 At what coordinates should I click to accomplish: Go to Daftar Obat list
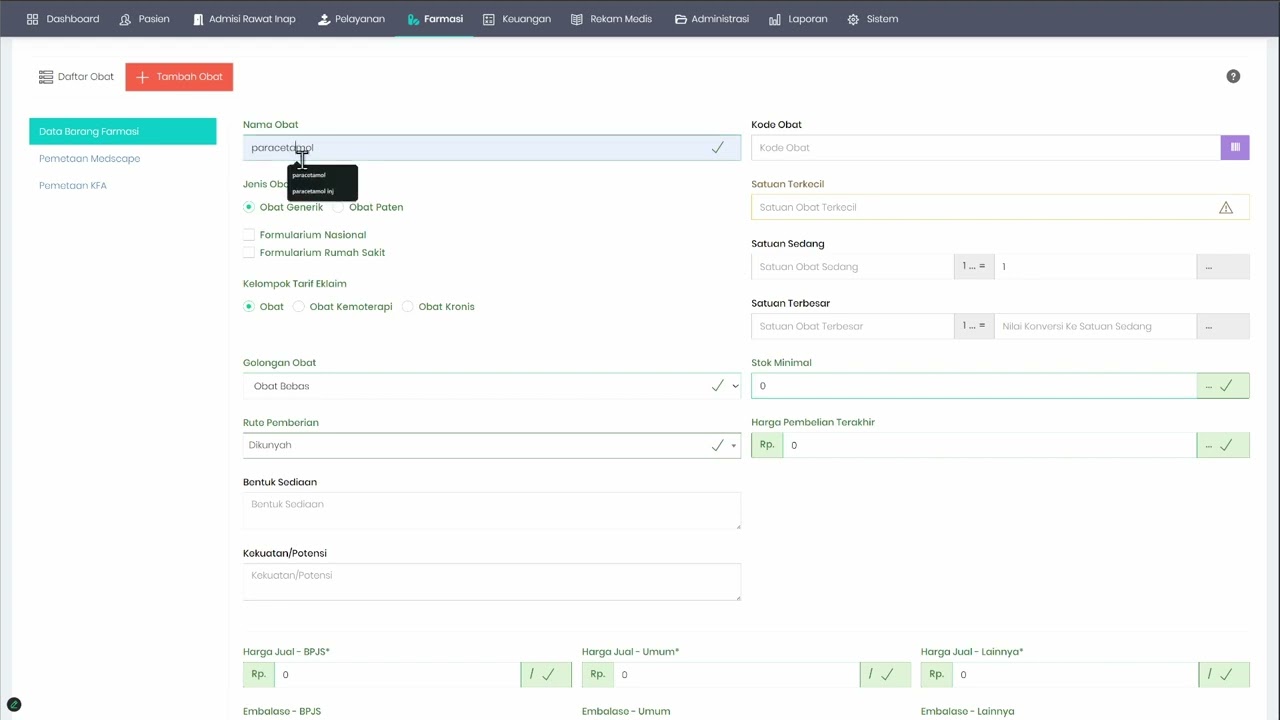tap(76, 77)
